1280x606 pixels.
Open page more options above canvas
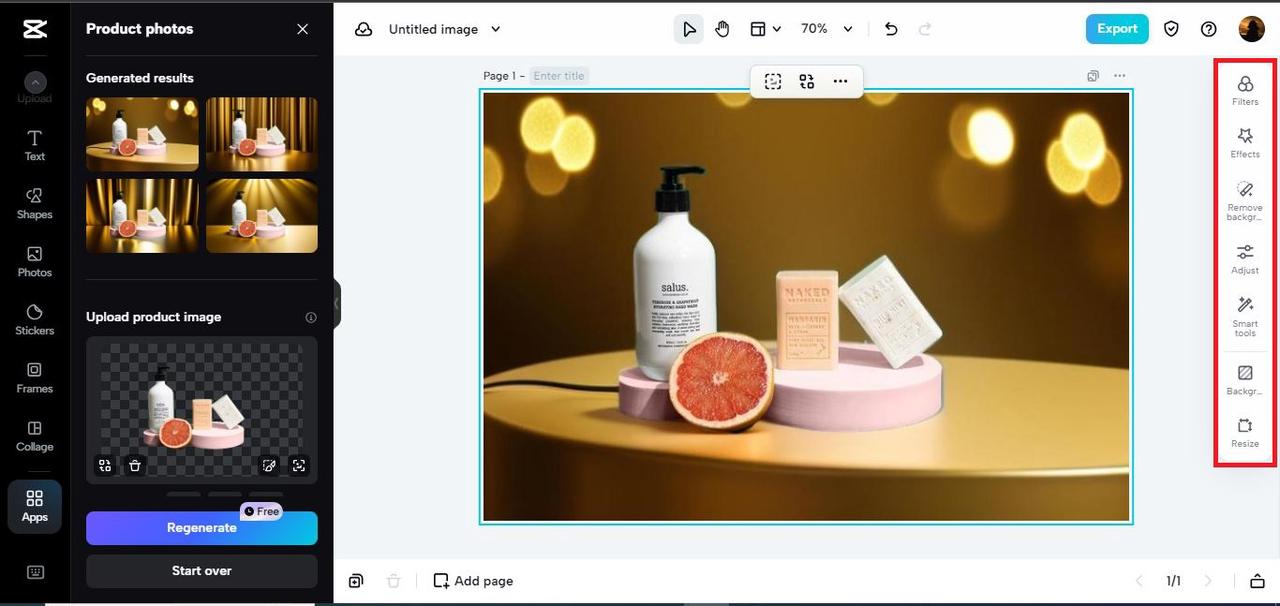tap(1119, 76)
